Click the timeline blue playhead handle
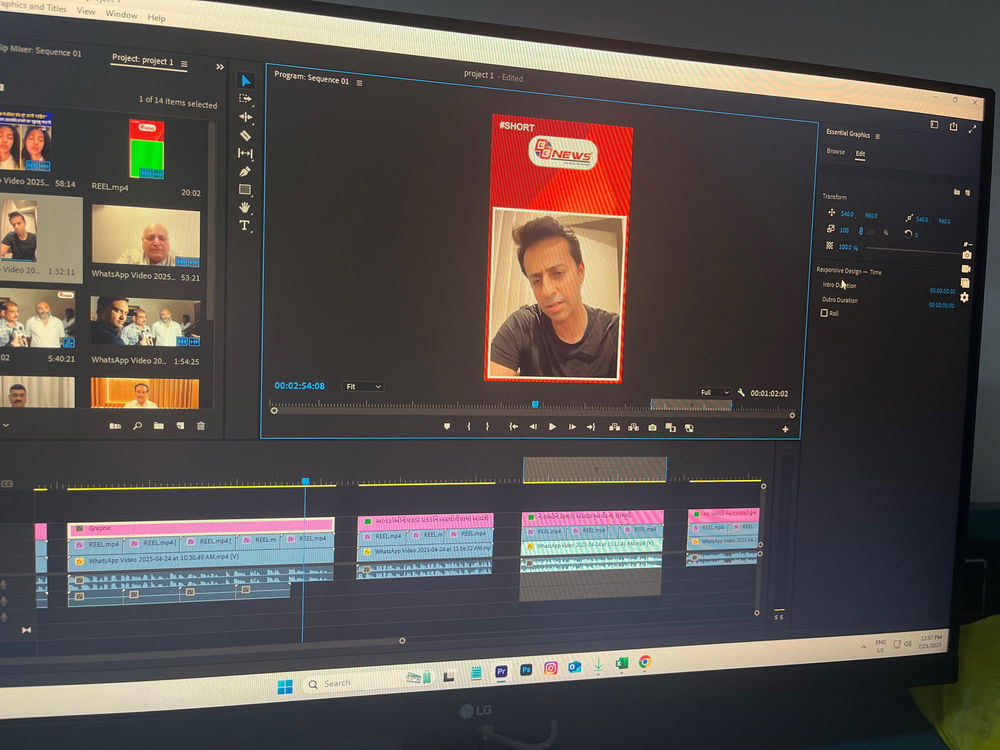The image size is (1000, 750). (305, 481)
